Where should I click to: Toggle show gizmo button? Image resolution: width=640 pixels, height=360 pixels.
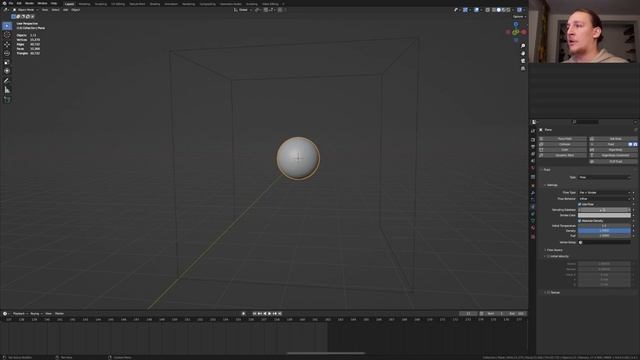click(465, 10)
